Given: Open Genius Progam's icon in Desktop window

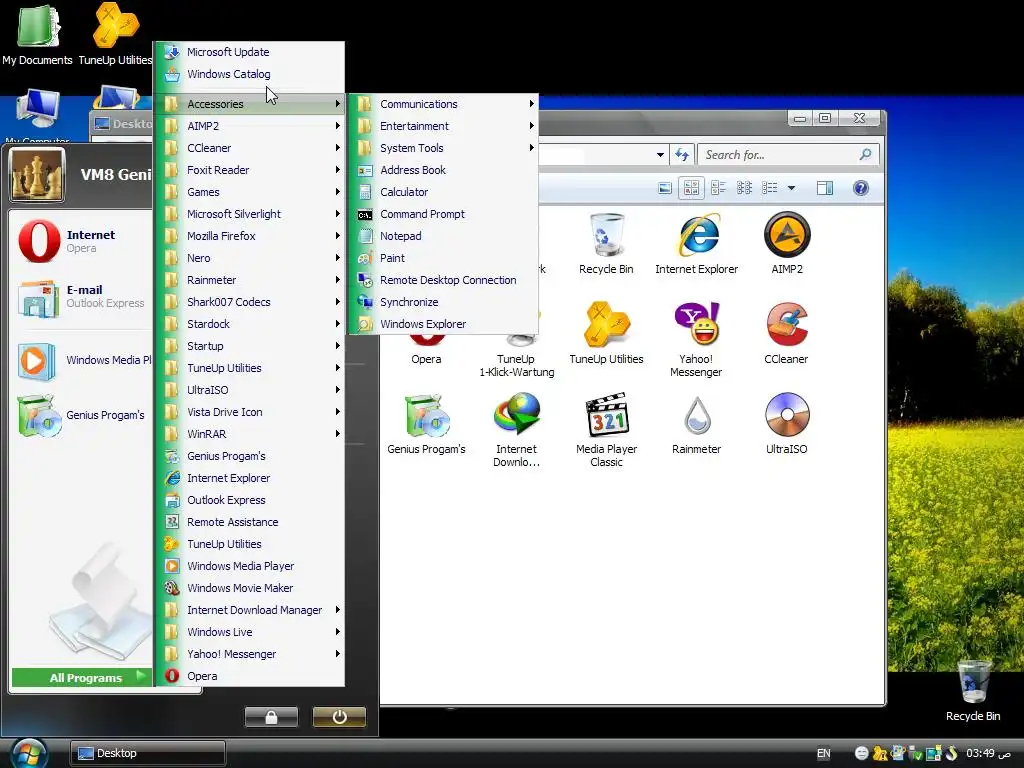Looking at the screenshot, I should pyautogui.click(x=426, y=423).
